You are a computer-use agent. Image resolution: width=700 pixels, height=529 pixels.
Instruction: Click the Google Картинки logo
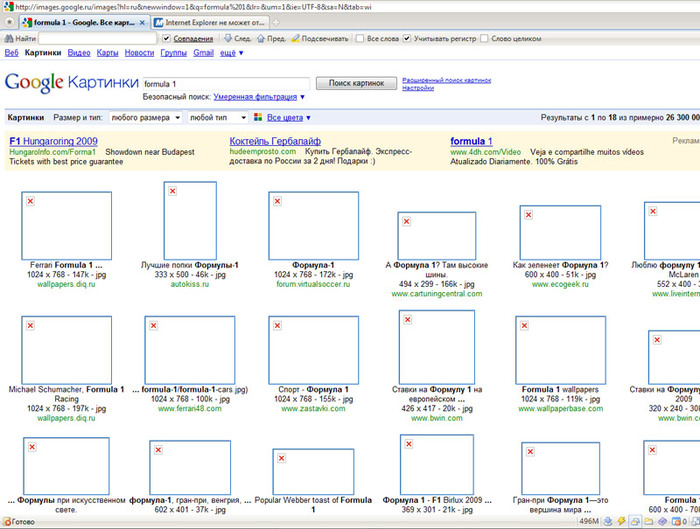click(72, 83)
